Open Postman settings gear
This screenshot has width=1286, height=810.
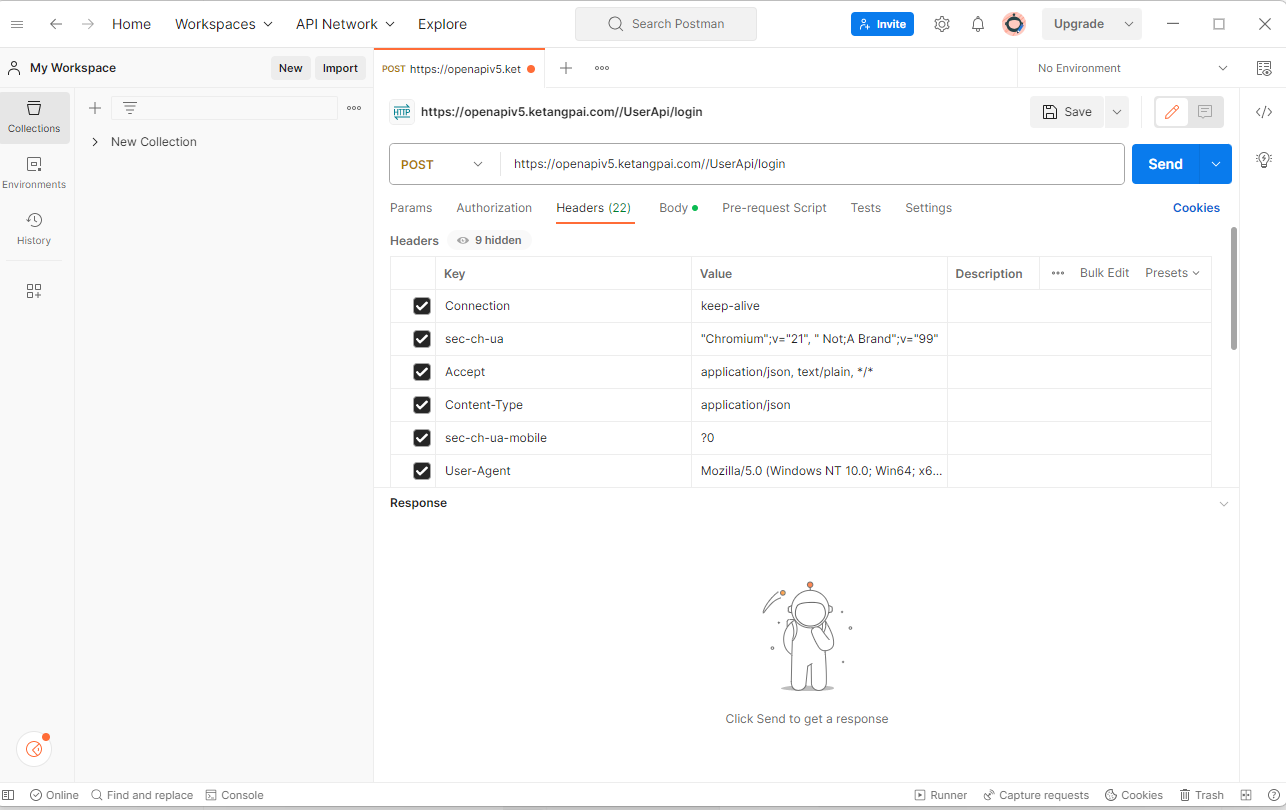point(942,24)
